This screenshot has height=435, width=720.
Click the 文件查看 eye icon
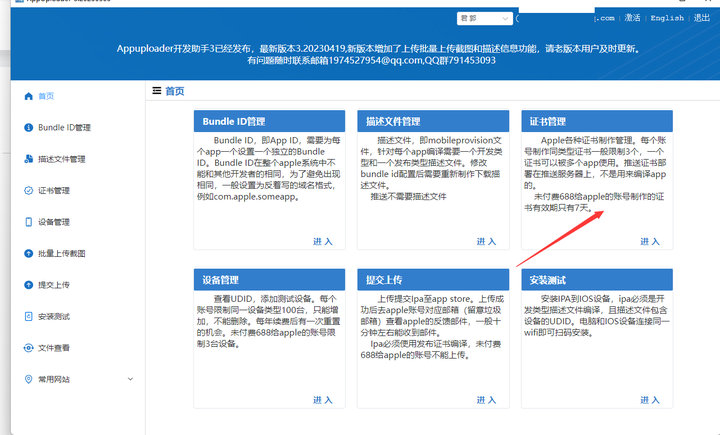pos(28,348)
